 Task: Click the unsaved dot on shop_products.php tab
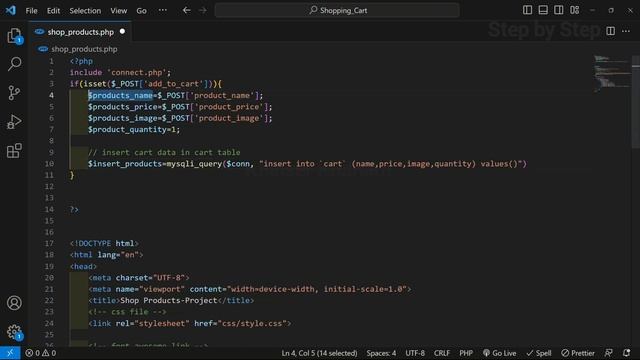tap(122, 31)
